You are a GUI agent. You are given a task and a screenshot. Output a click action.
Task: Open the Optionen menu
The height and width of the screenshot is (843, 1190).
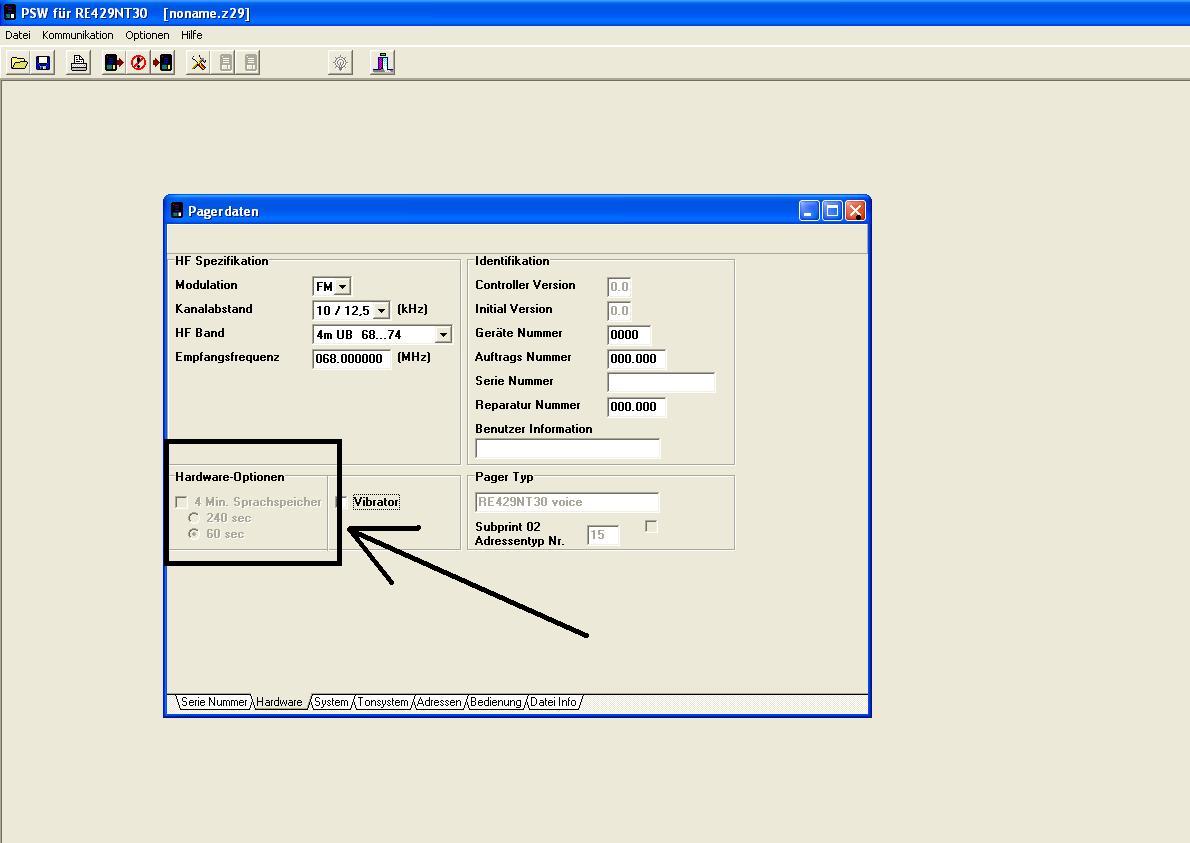tap(147, 35)
